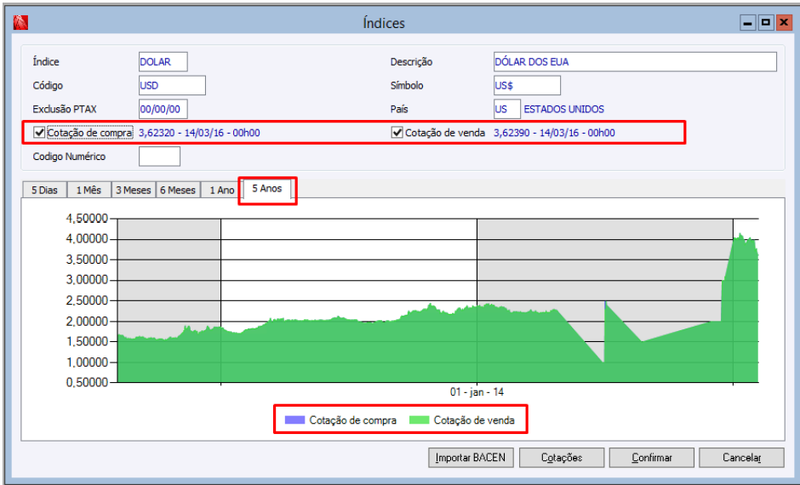This screenshot has height=485, width=800.
Task: Click the empty Codigo Numérico field
Action: click(x=159, y=157)
